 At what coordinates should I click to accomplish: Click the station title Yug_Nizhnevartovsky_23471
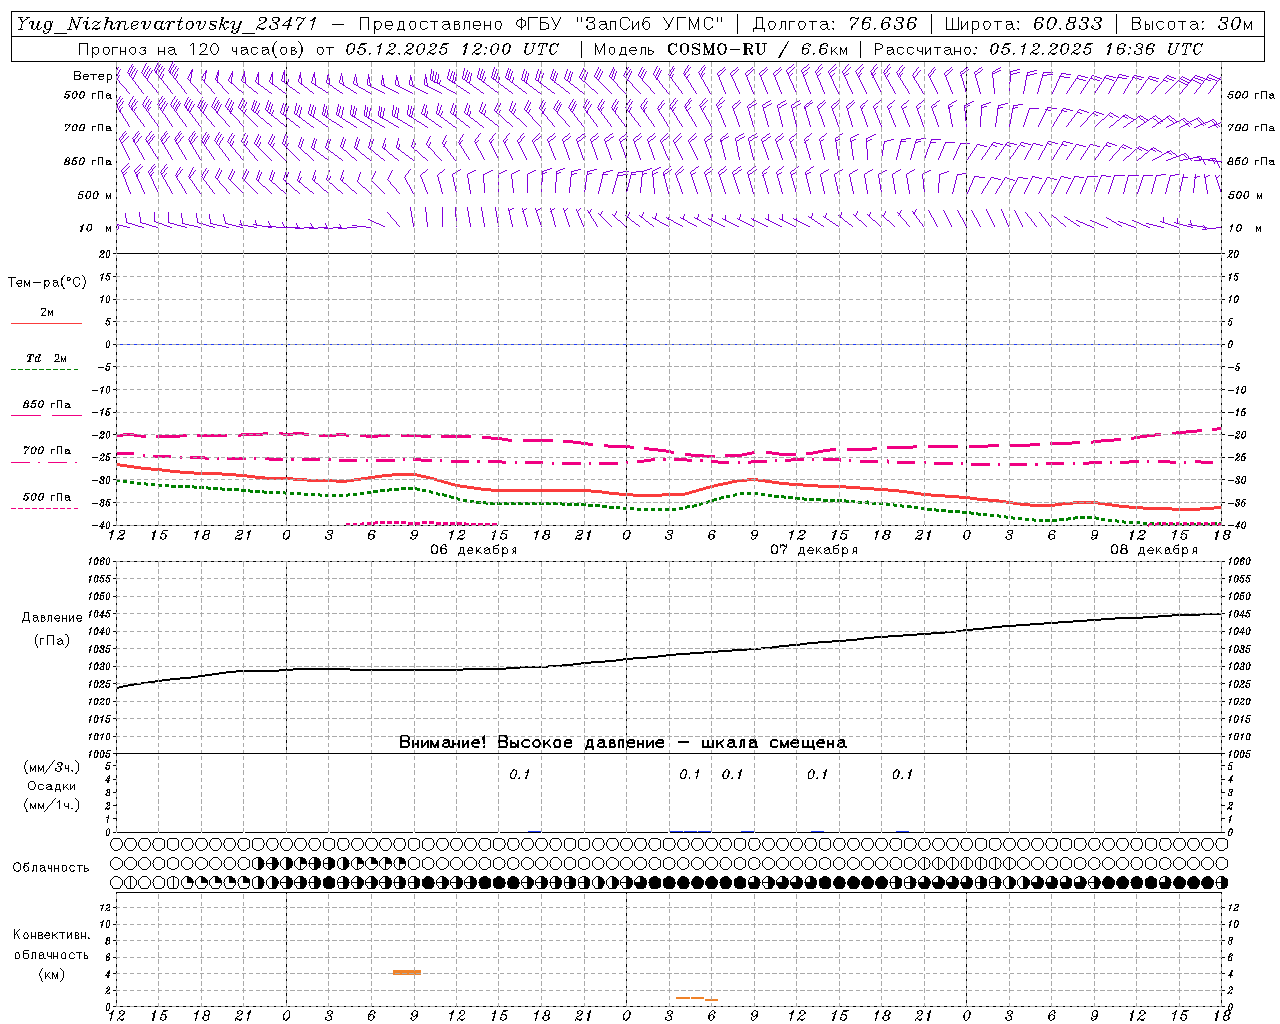pos(168,24)
